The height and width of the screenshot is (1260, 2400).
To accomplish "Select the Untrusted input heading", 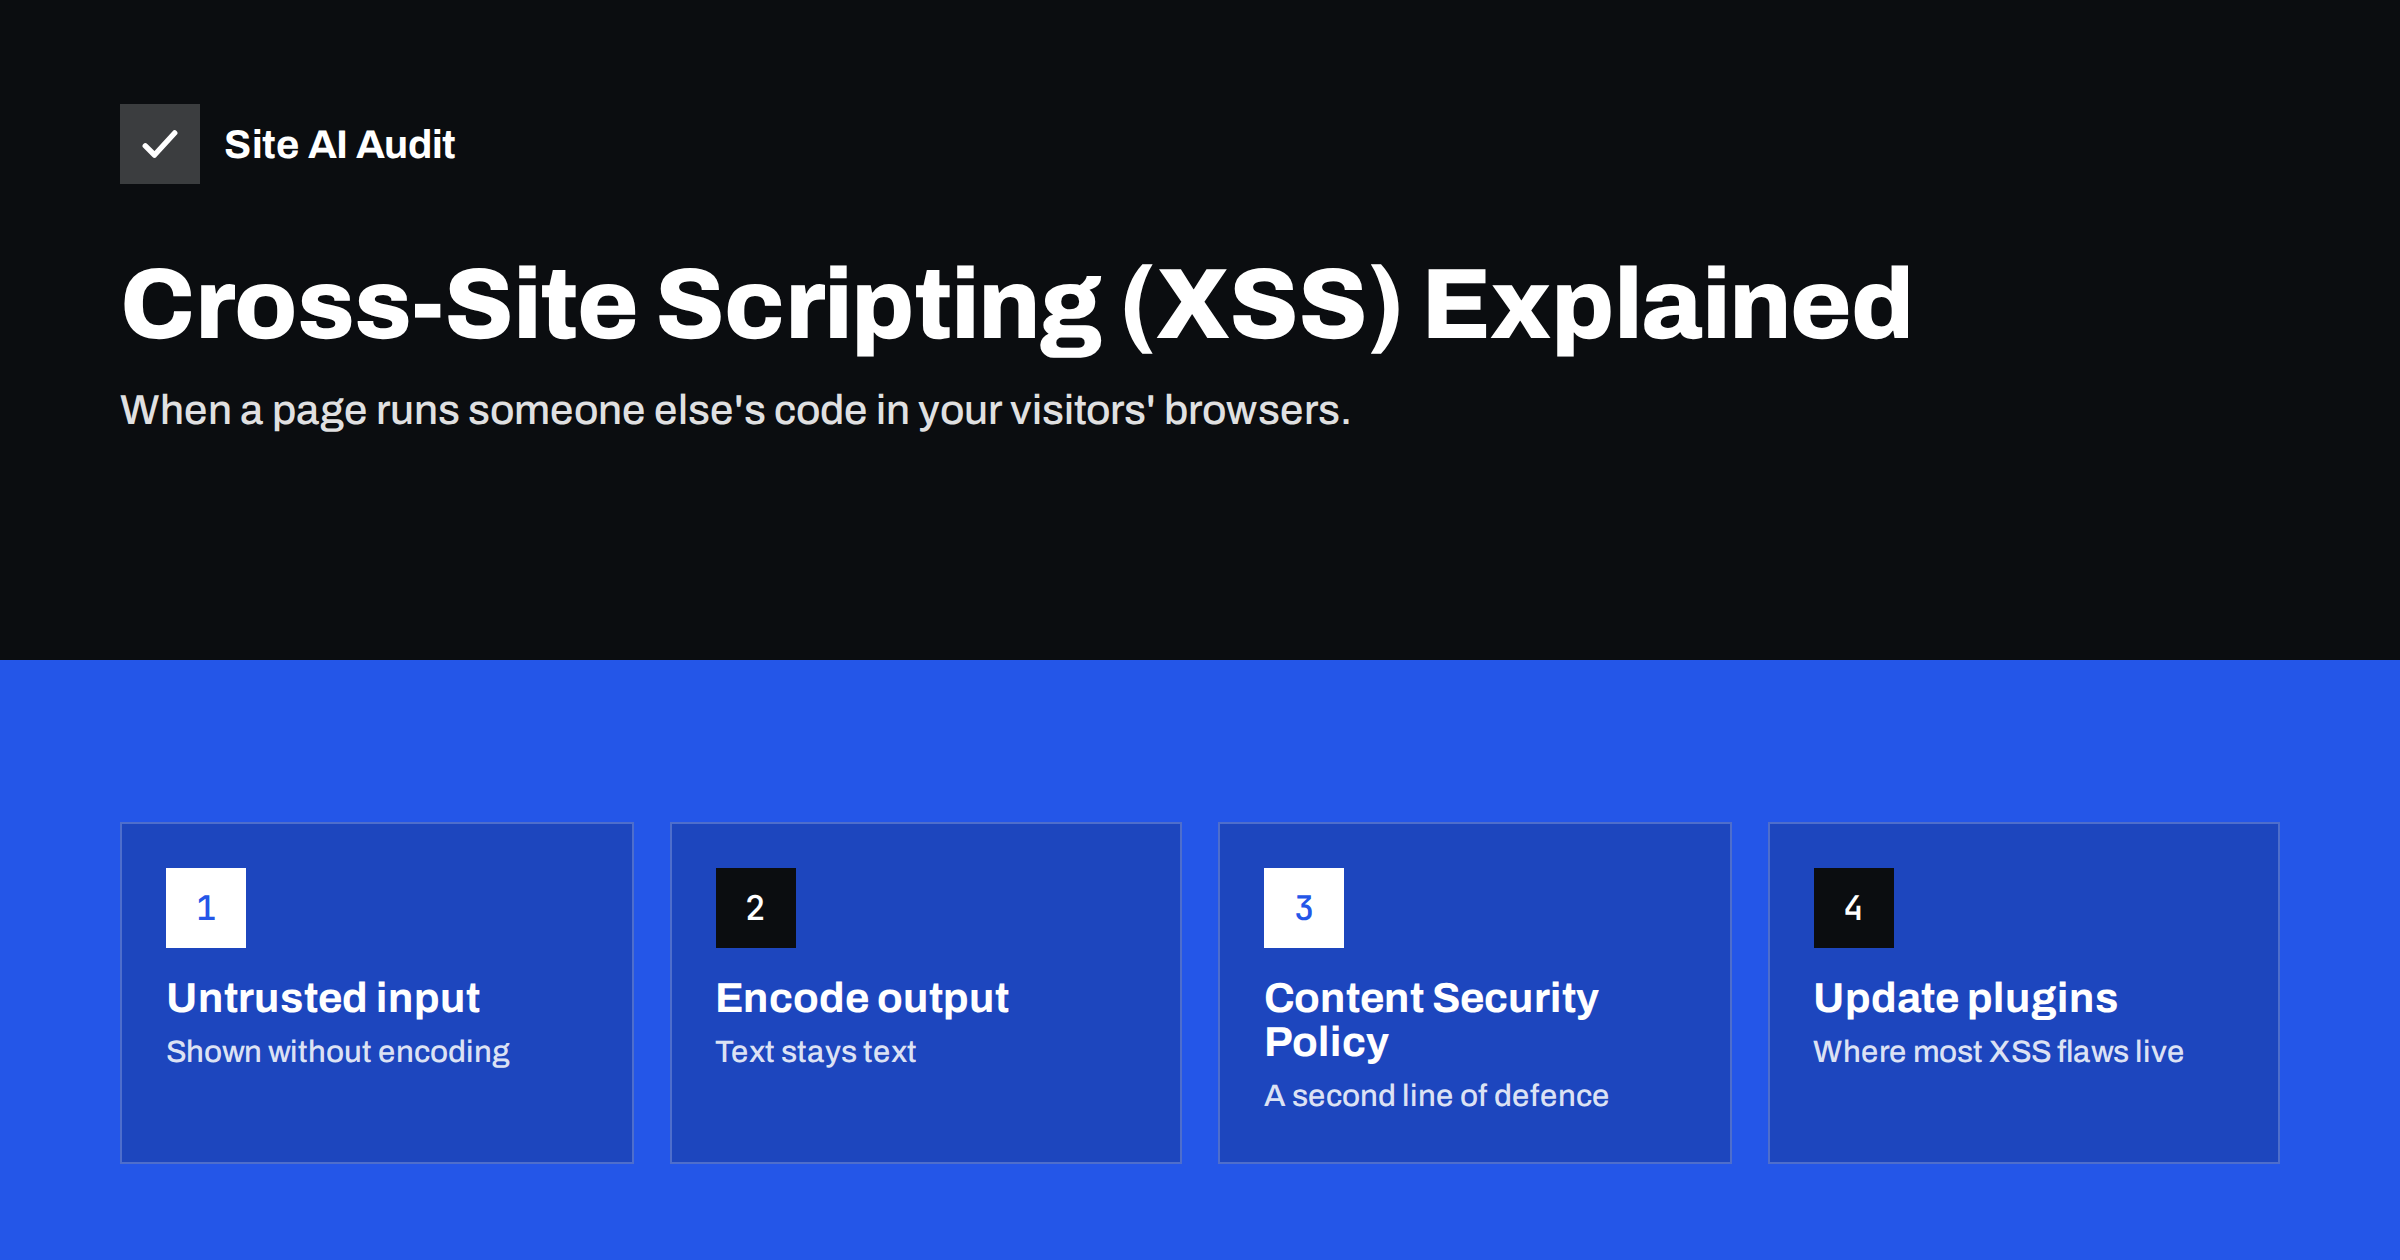I will tap(323, 998).
